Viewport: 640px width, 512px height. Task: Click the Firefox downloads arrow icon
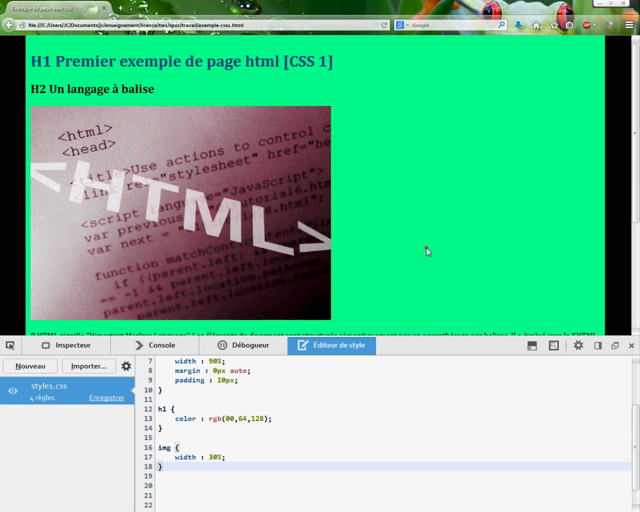pyautogui.click(x=519, y=24)
